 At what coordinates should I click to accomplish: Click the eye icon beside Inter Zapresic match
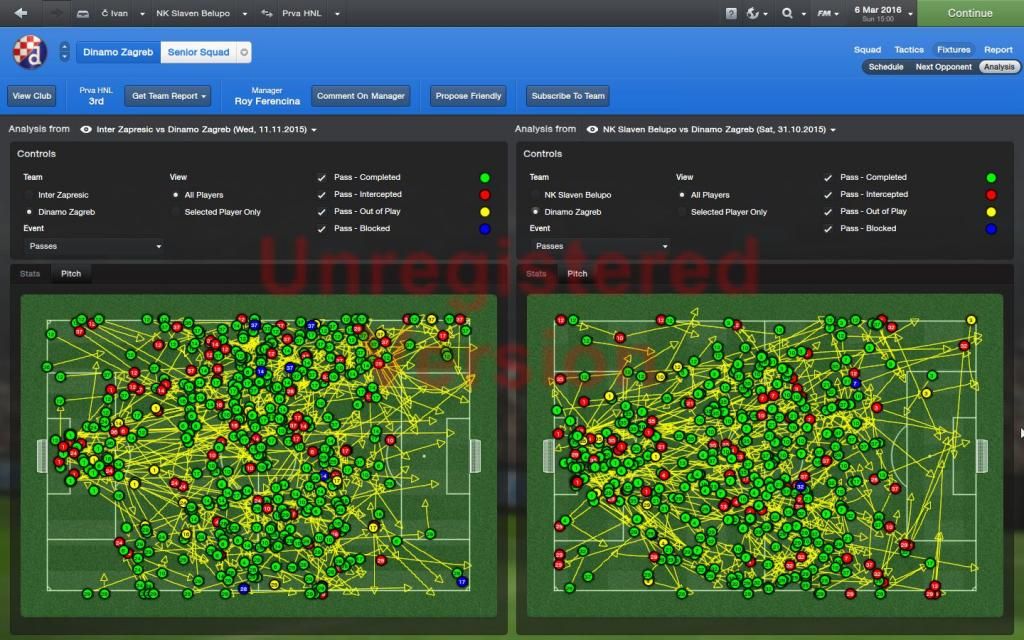[86, 129]
